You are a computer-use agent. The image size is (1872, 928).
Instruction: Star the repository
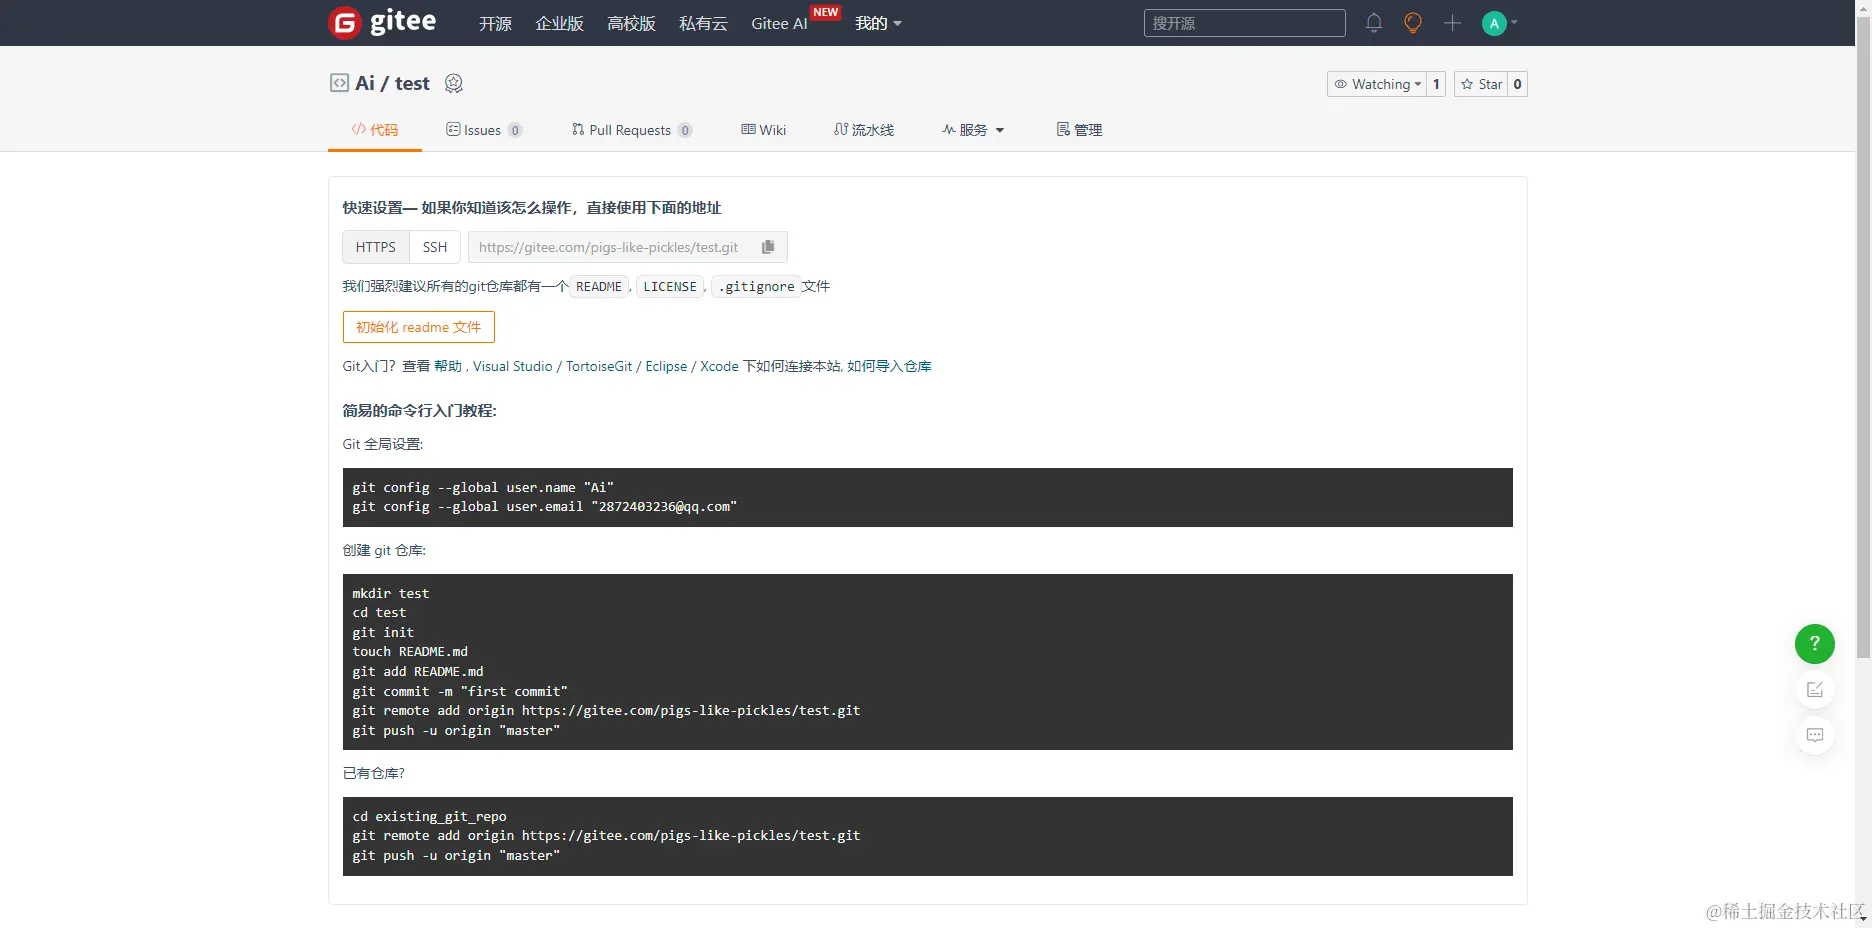pos(1481,84)
